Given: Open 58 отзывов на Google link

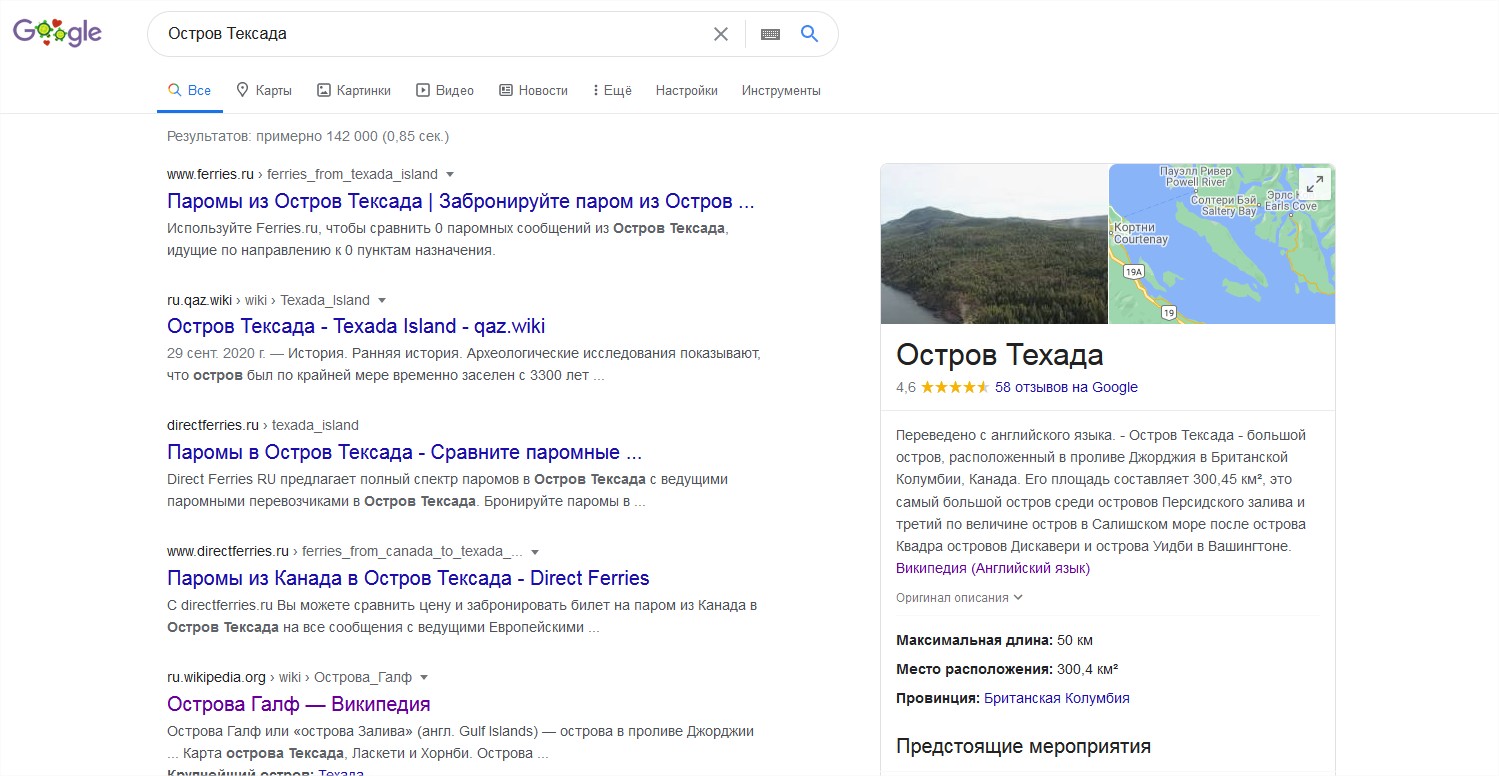Looking at the screenshot, I should pyautogui.click(x=1066, y=387).
